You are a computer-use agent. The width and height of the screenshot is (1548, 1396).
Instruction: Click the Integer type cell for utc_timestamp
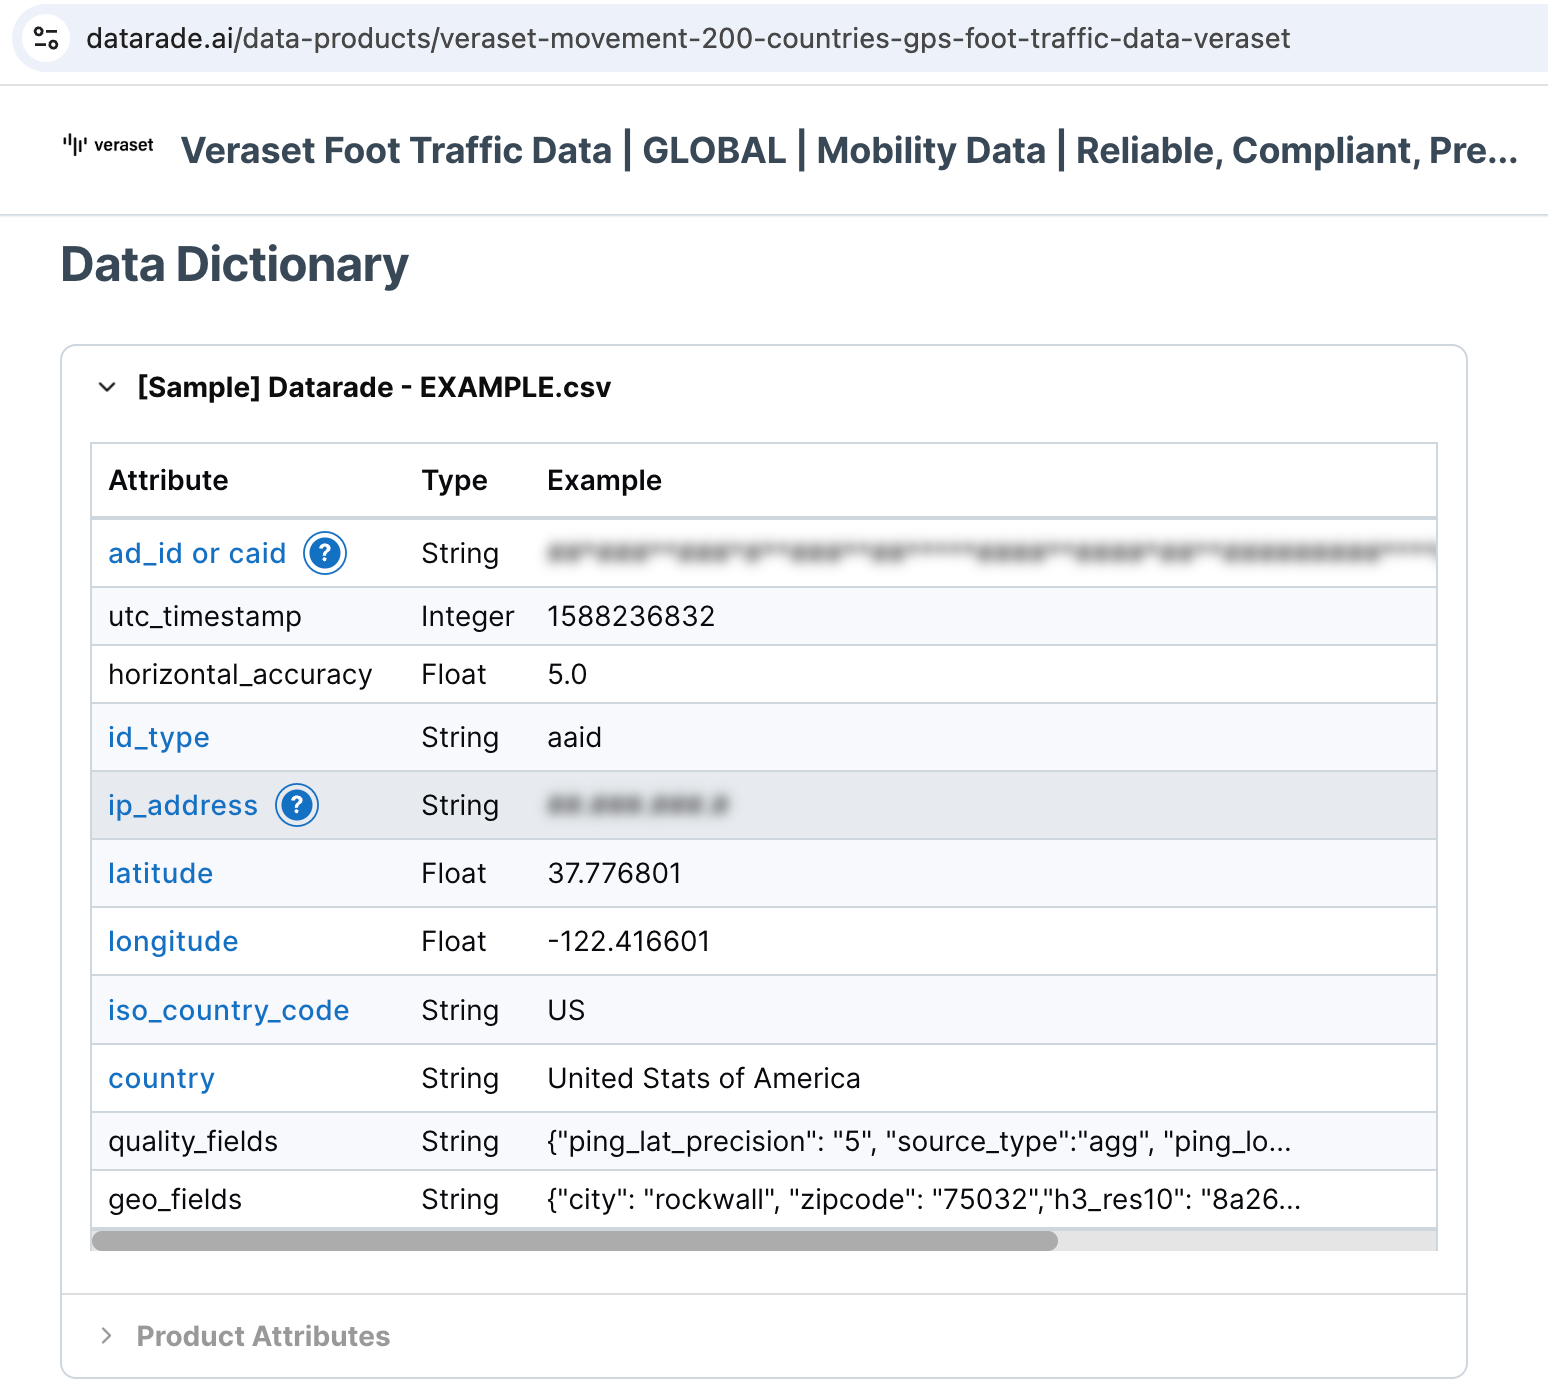coord(467,616)
